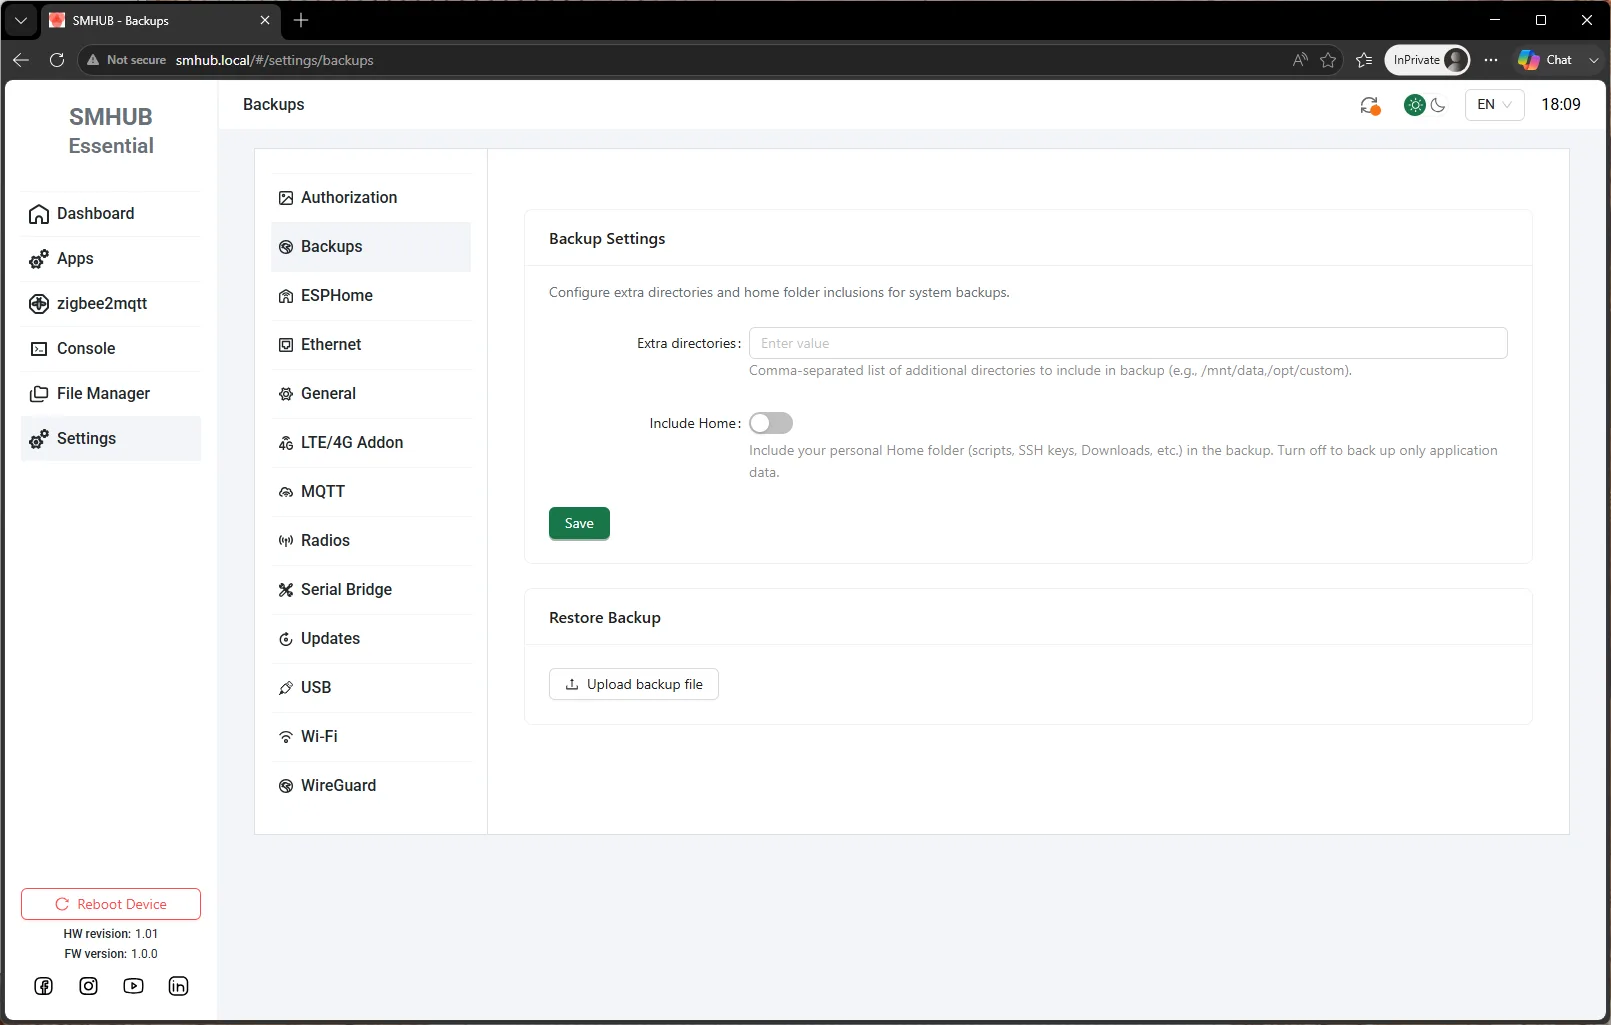Open a new browser tab
The height and width of the screenshot is (1025, 1611).
[x=301, y=20]
